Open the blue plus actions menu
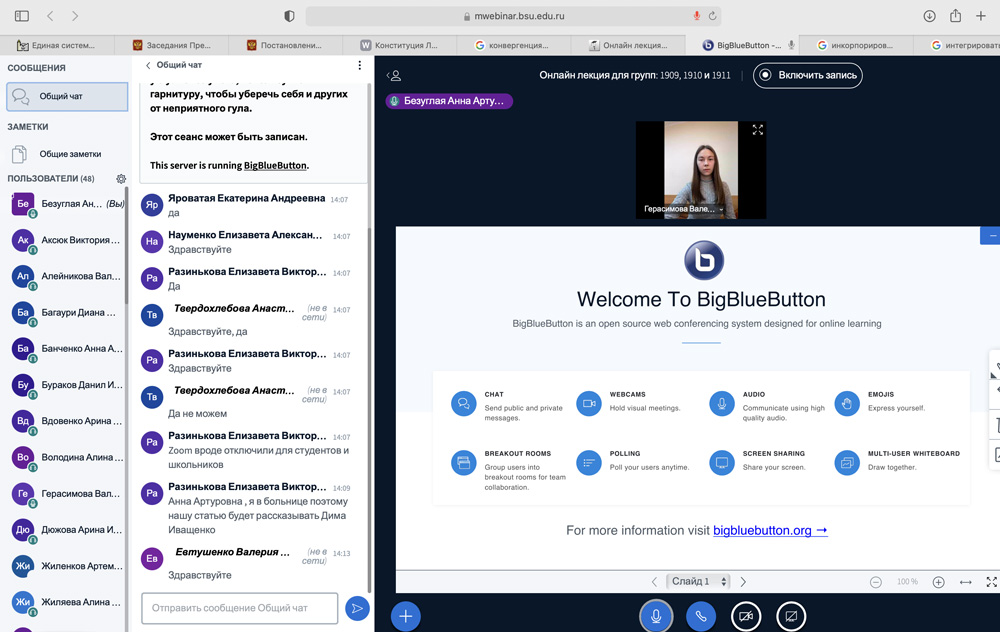The height and width of the screenshot is (632, 1000). click(405, 616)
